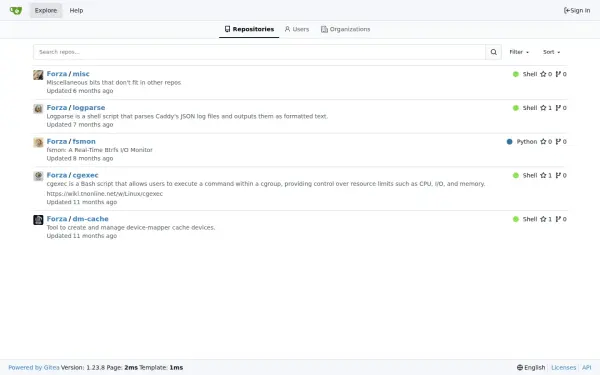Open the Powered by Gitea link

click(34, 367)
